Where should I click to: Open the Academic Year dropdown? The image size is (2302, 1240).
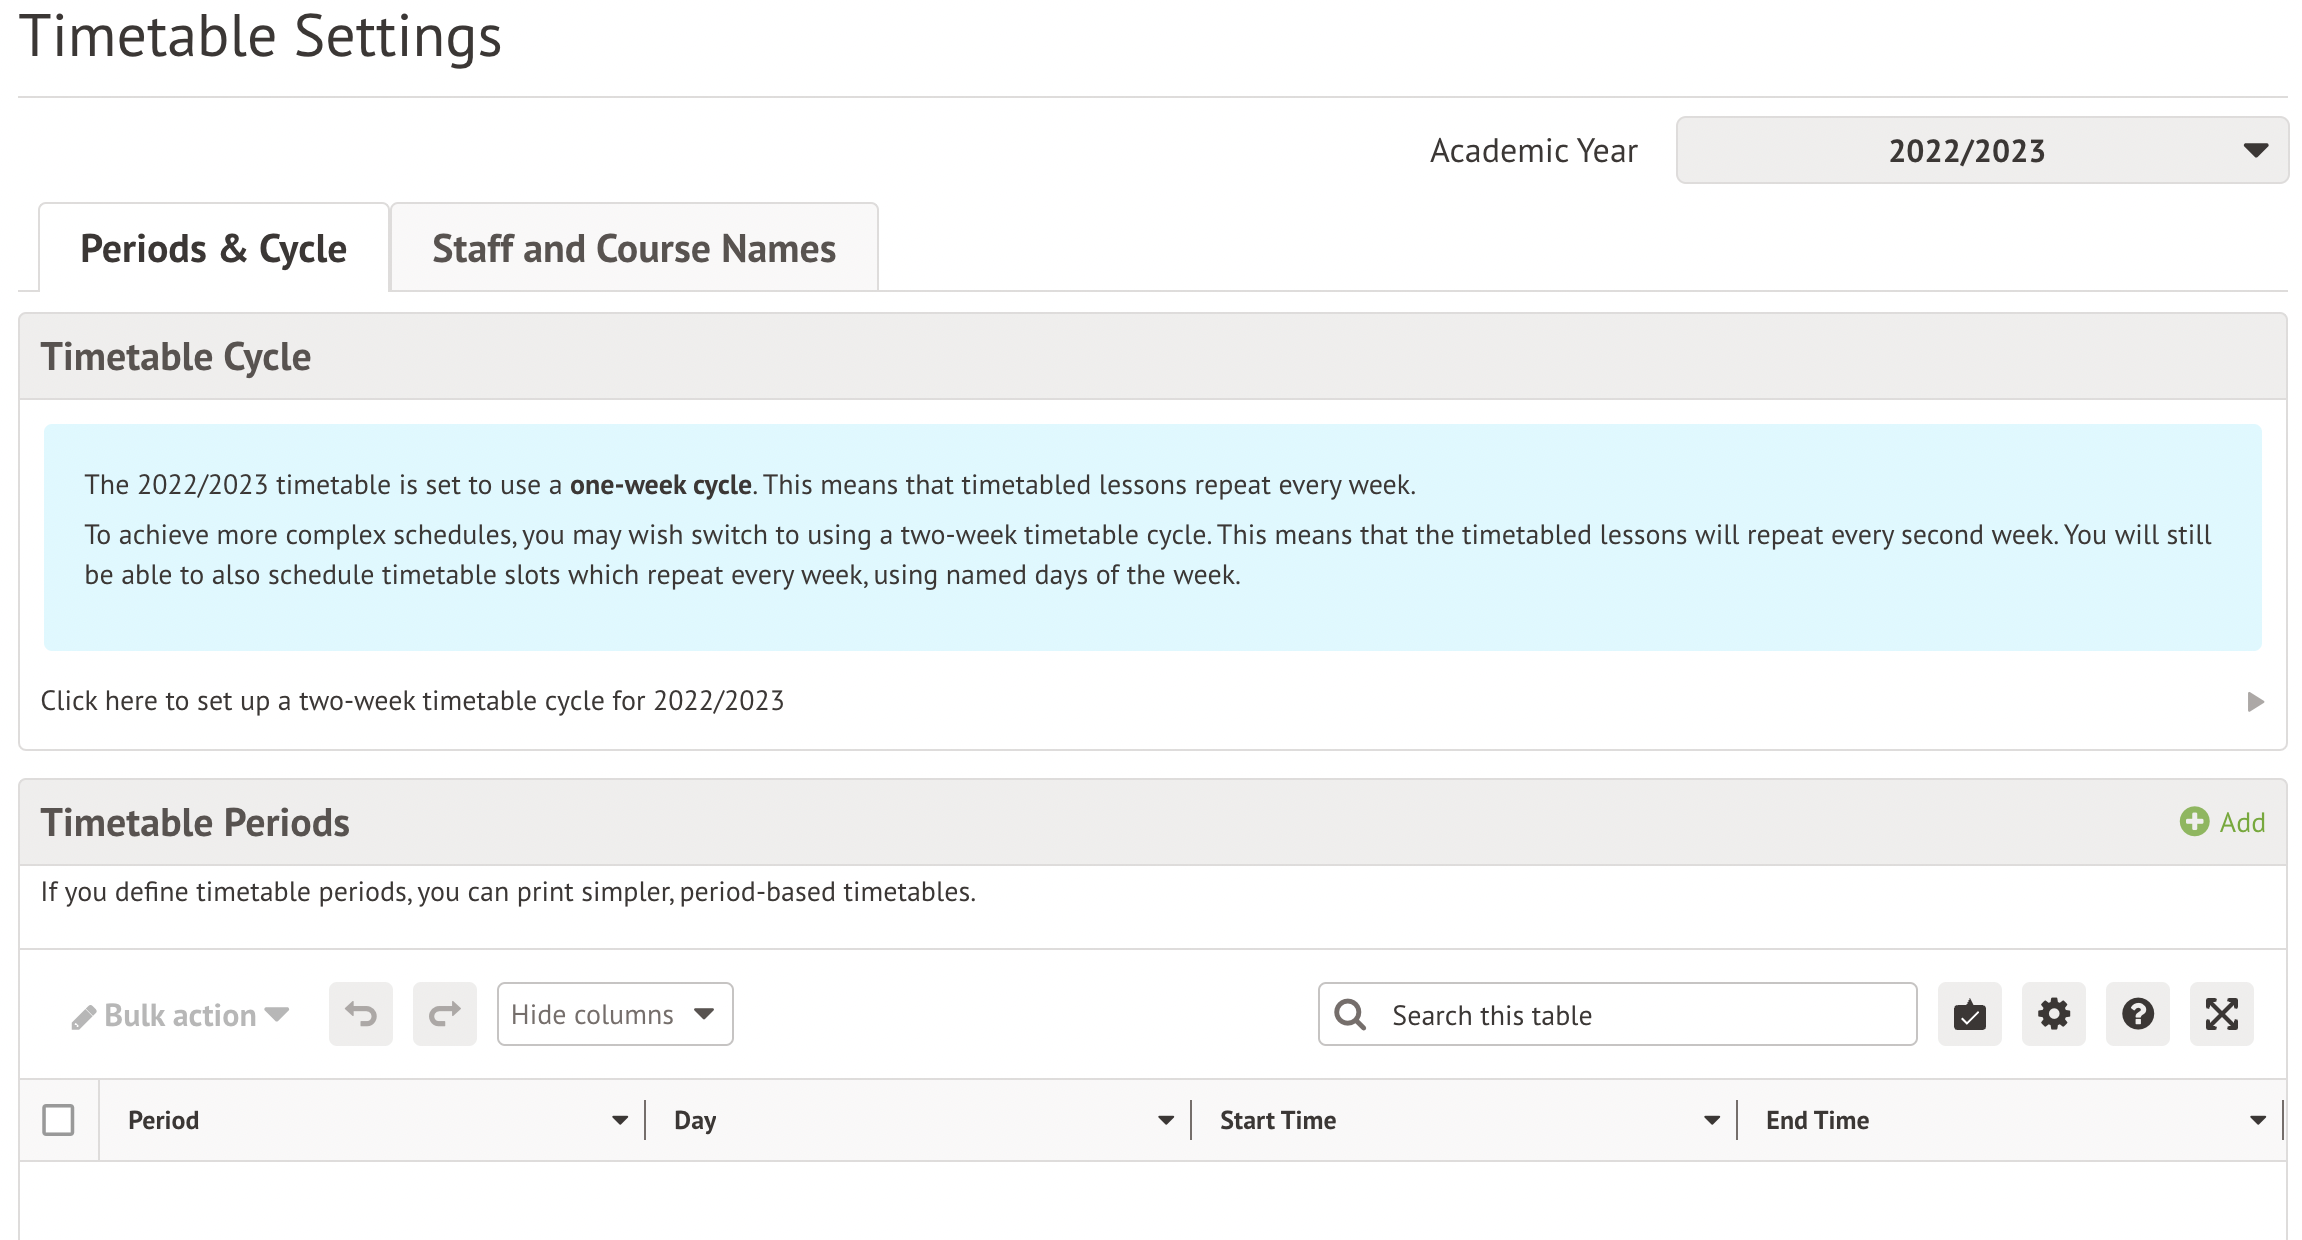click(1981, 150)
